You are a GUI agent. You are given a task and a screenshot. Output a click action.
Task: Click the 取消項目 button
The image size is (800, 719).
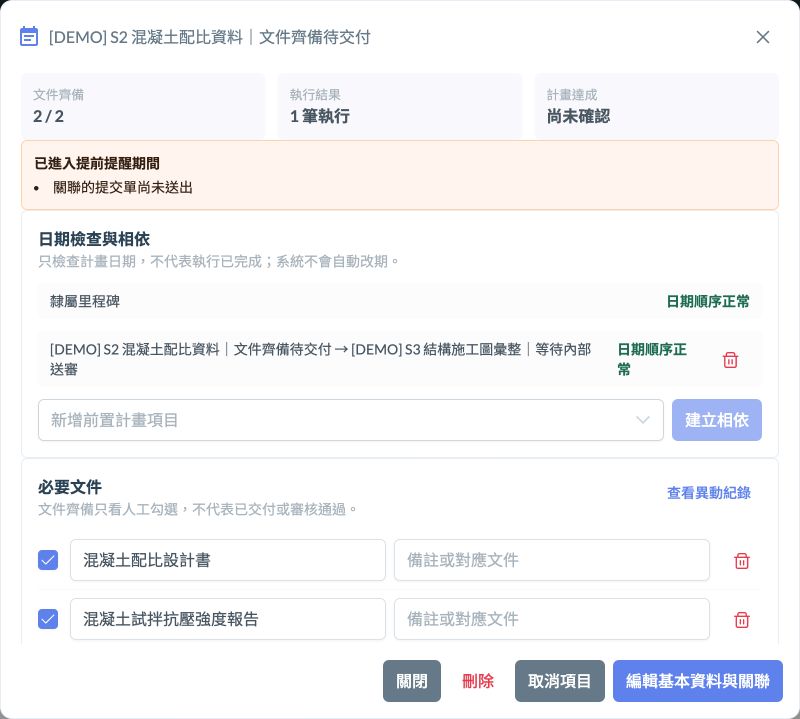pos(560,681)
